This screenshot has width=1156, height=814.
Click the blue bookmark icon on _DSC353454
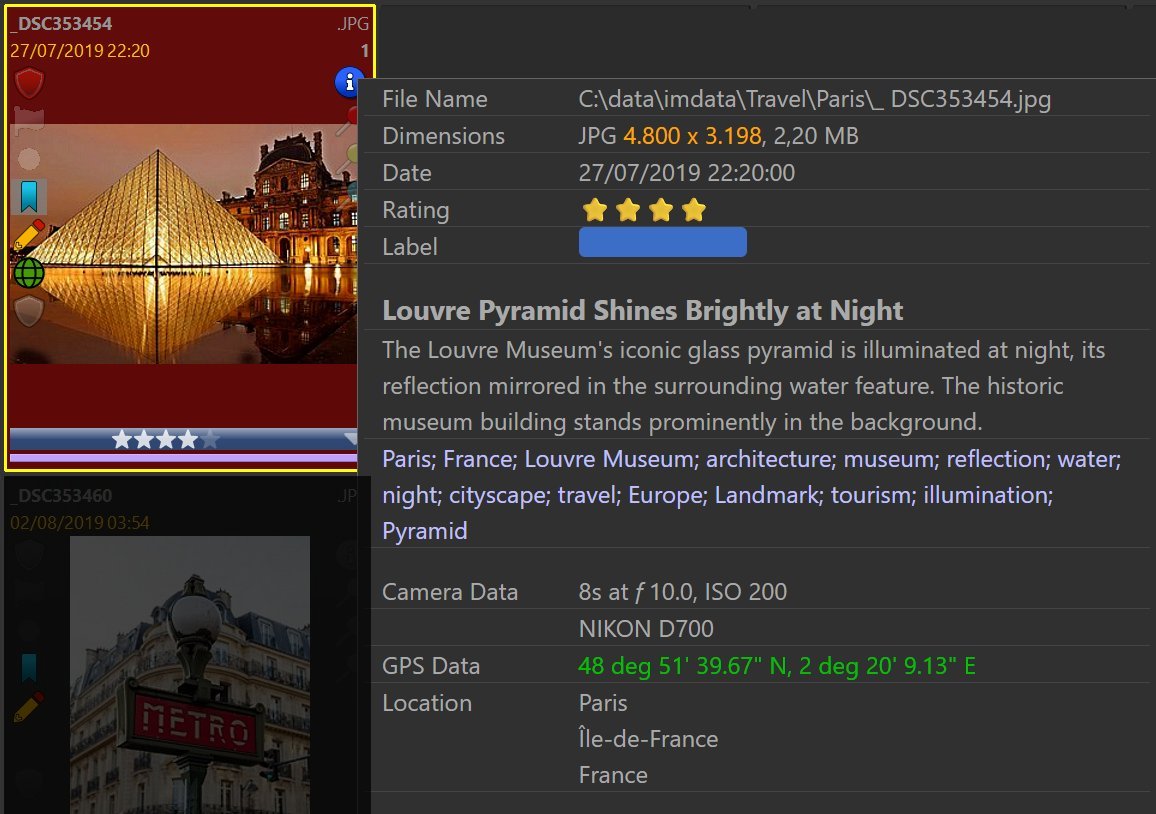29,196
